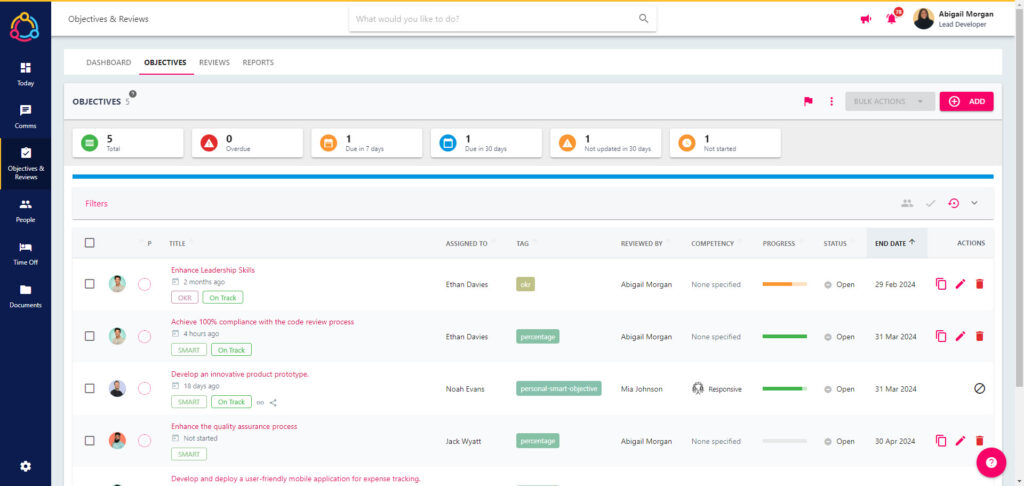1024x486 pixels.
Task: Open Enhance Leadership Skills objective link
Action: [213, 270]
